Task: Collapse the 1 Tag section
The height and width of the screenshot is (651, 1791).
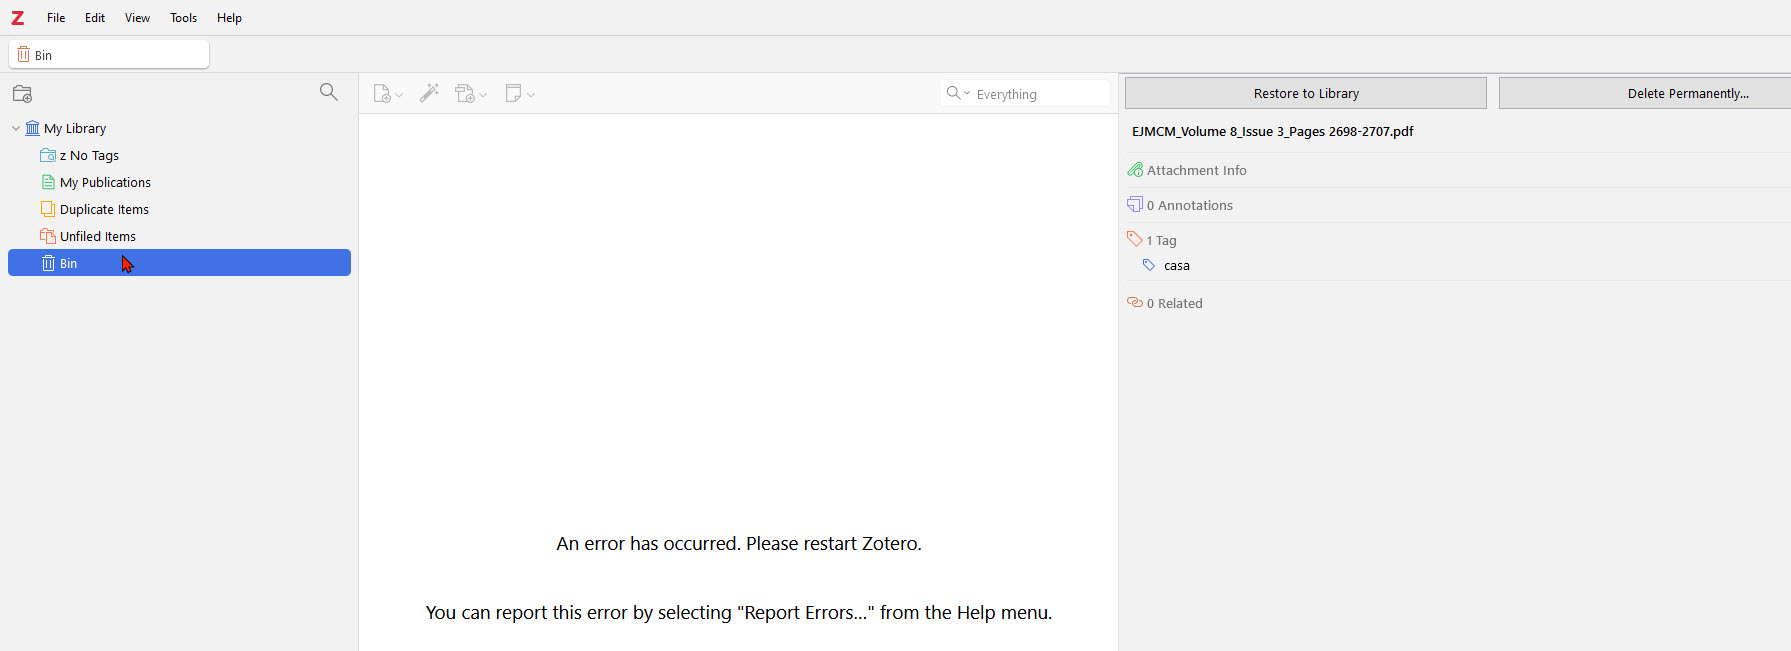Action: [x=1160, y=241]
